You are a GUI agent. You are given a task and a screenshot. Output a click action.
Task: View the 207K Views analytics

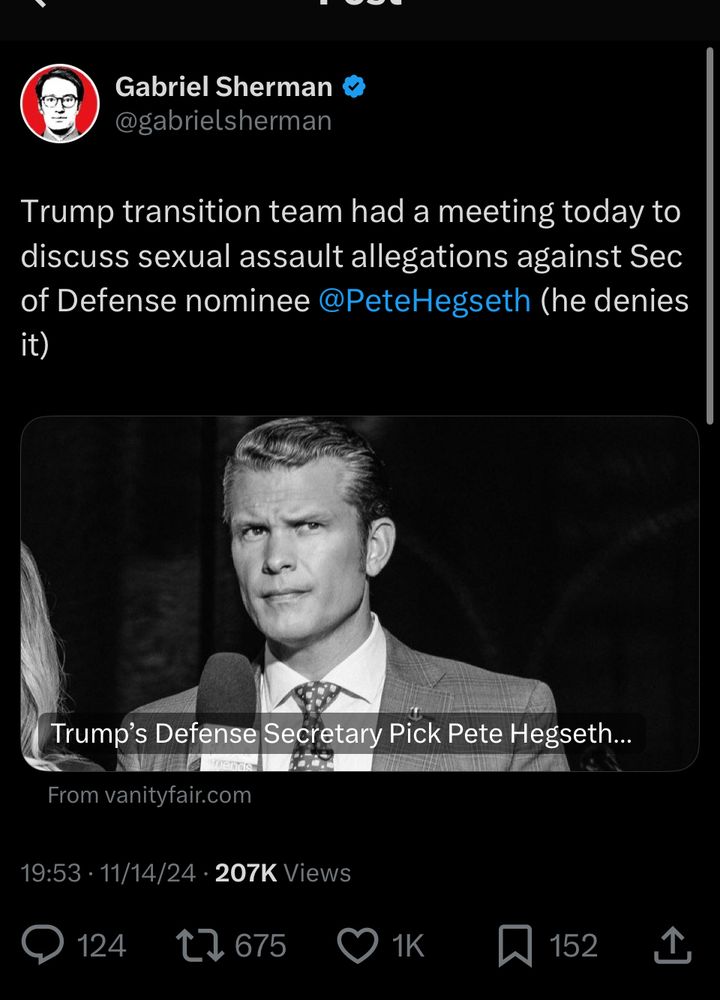283,872
